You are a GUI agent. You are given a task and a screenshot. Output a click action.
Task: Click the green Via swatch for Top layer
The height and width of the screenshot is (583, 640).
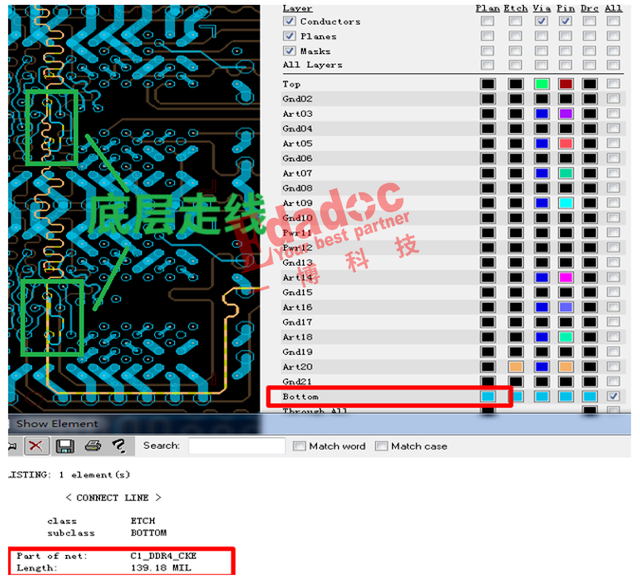(x=542, y=85)
